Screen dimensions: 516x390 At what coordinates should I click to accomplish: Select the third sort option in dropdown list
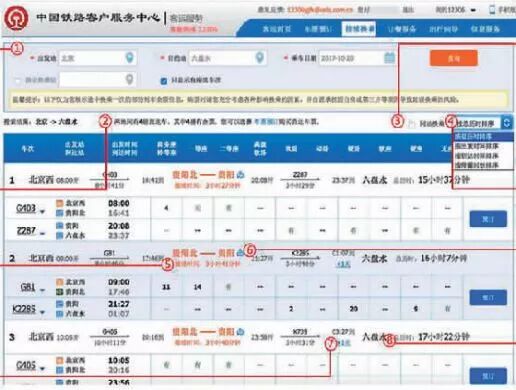click(483, 156)
